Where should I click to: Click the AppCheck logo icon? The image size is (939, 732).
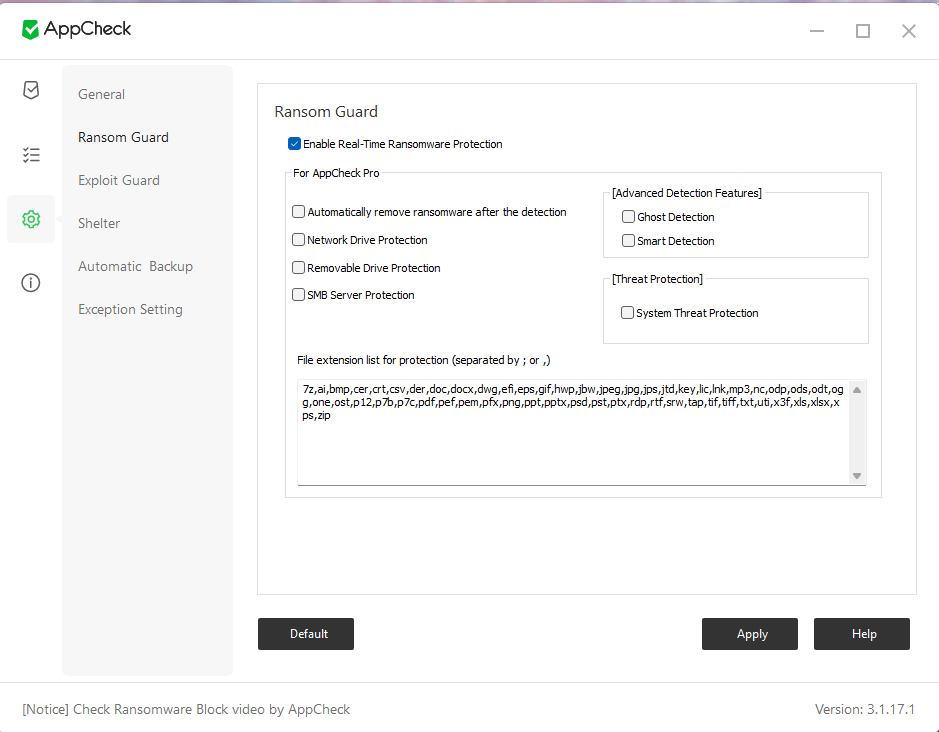pyautogui.click(x=31, y=30)
